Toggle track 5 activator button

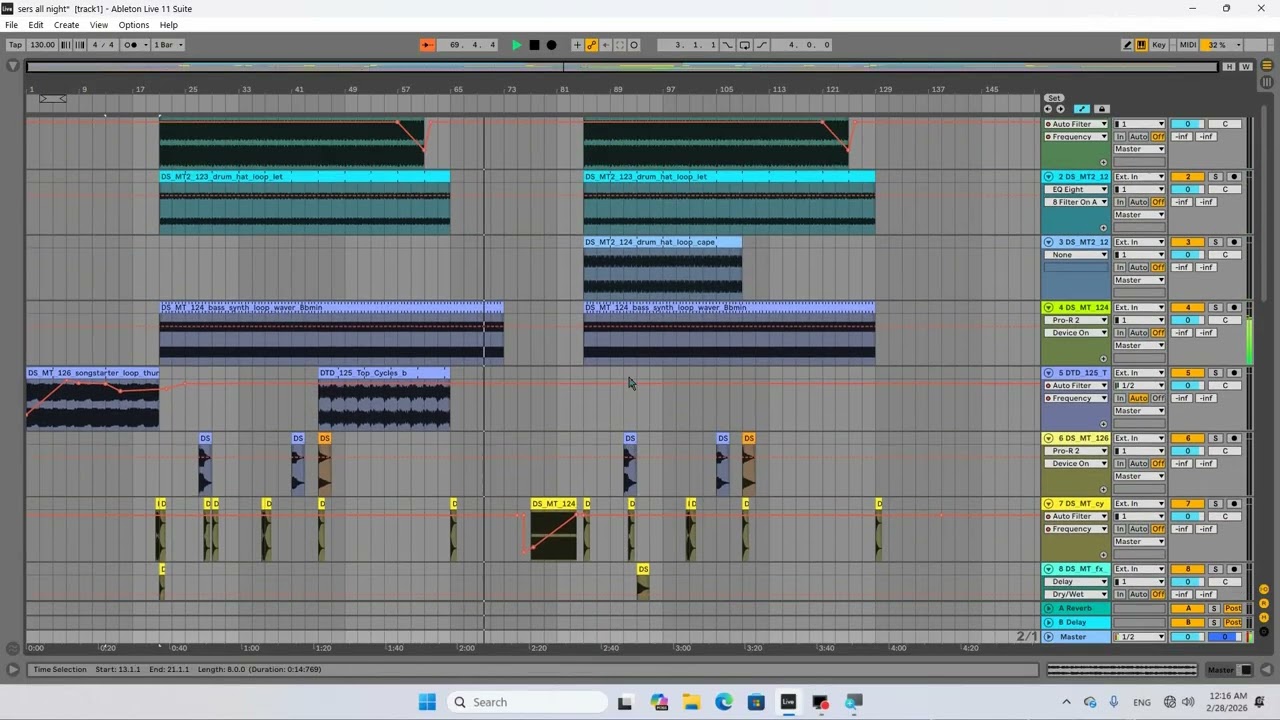tap(1188, 373)
